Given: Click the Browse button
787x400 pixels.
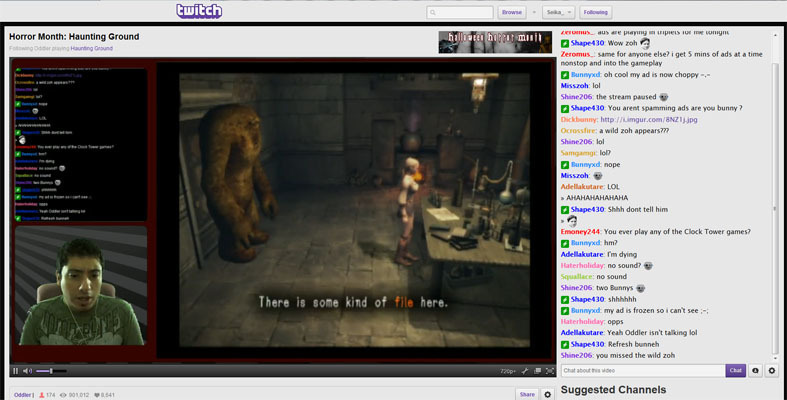Looking at the screenshot, I should 511,12.
